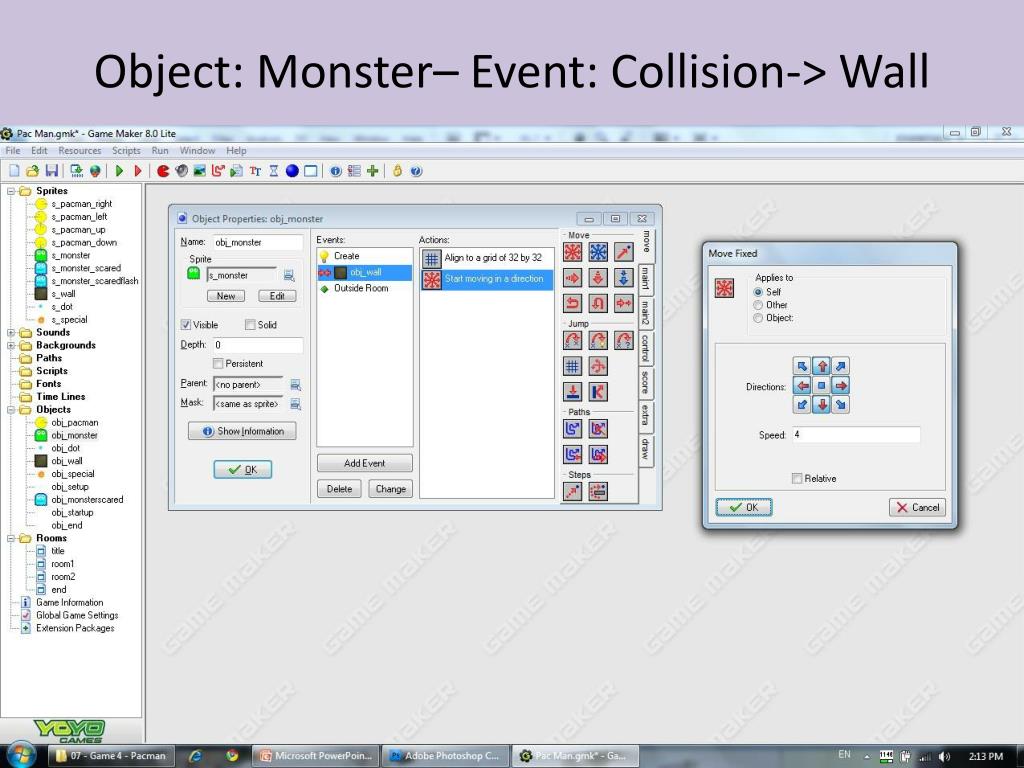Expand the Backgrounds folder in resource tree
Image resolution: width=1024 pixels, height=768 pixels.
tap(11, 345)
